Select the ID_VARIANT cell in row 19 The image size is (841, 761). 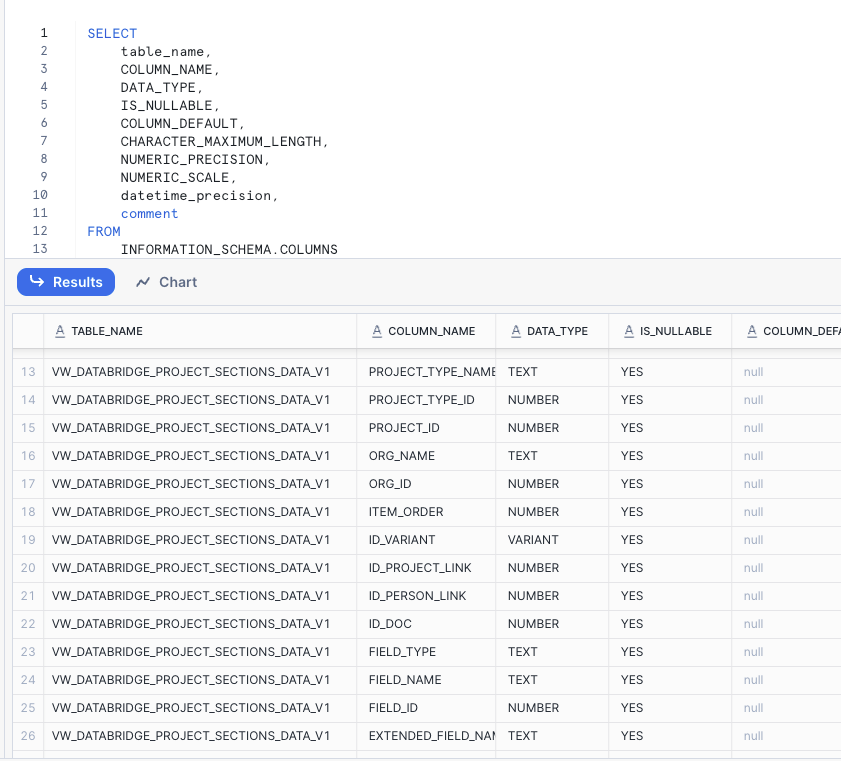418,539
